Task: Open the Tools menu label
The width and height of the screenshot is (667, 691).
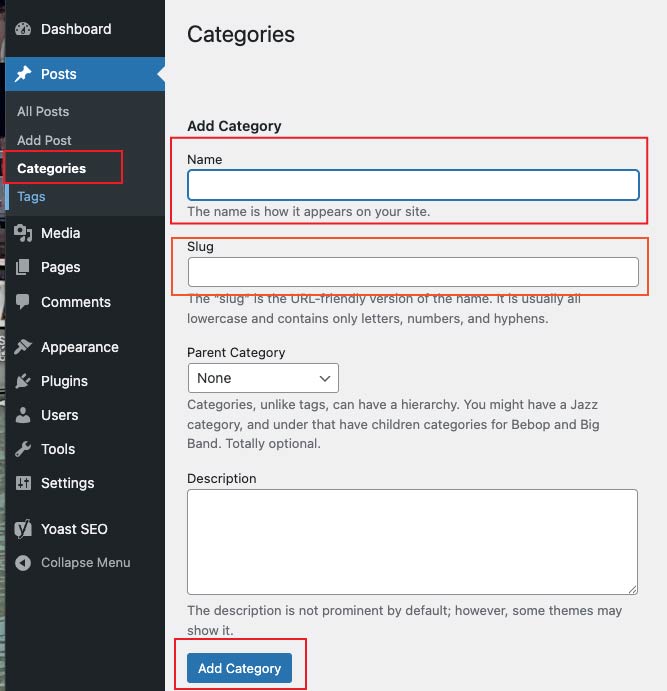Action: [x=58, y=449]
